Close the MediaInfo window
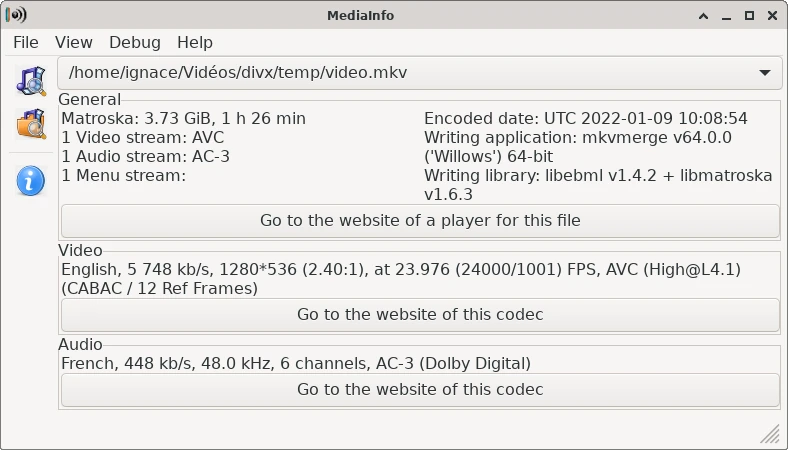 point(773,16)
